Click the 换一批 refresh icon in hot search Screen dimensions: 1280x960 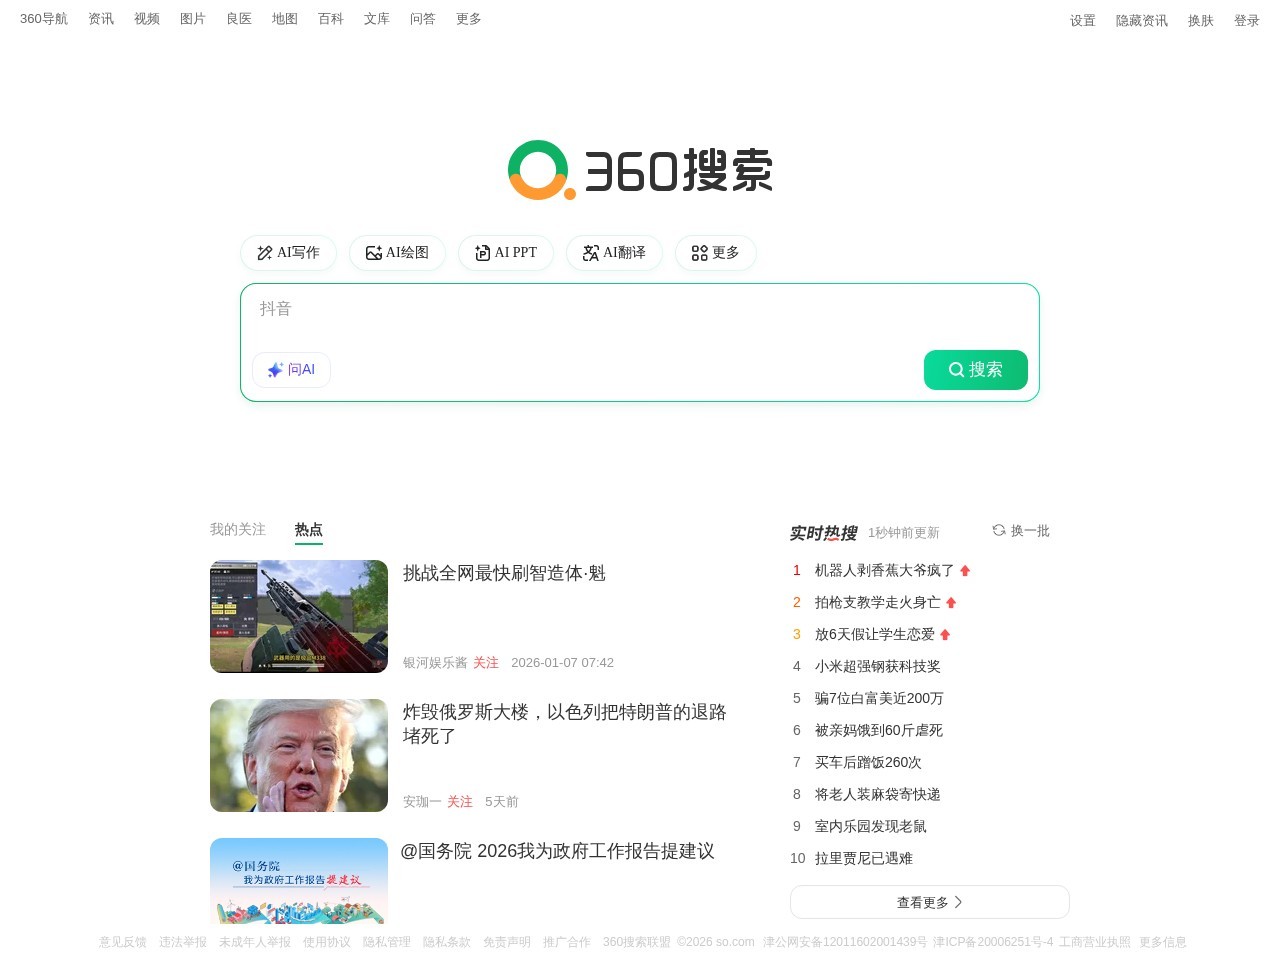tap(998, 531)
